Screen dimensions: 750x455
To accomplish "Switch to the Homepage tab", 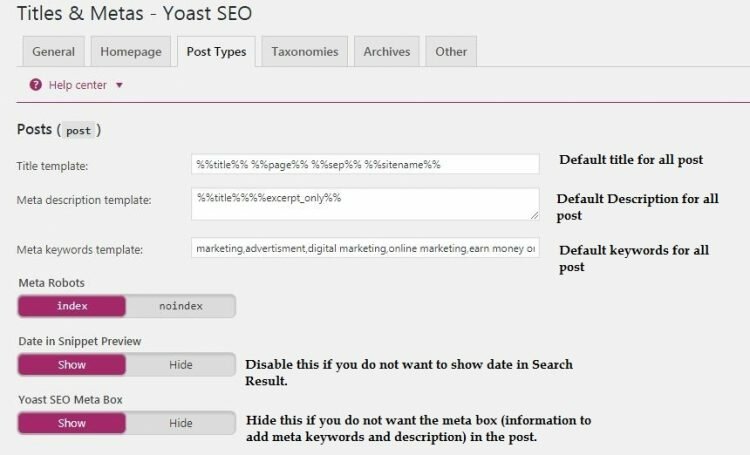I will pyautogui.click(x=131, y=51).
